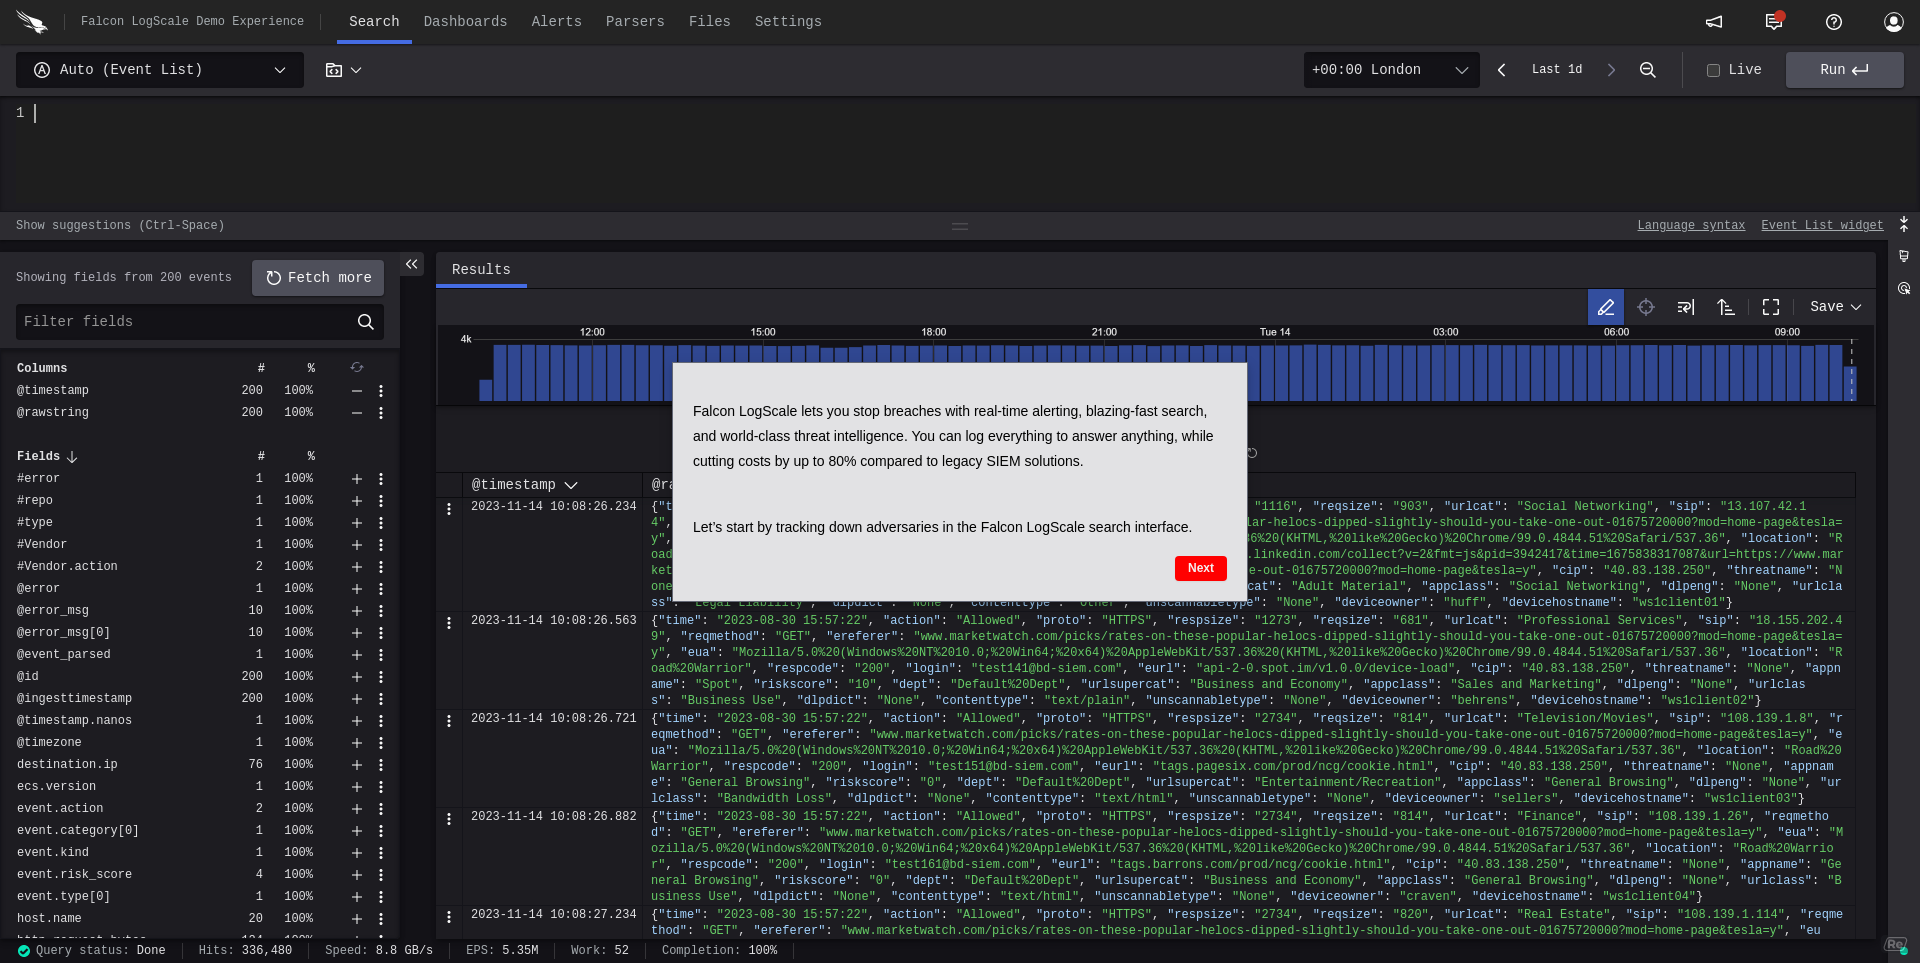The height and width of the screenshot is (963, 1920).
Task: Open the Dashboards tab
Action: point(465,22)
